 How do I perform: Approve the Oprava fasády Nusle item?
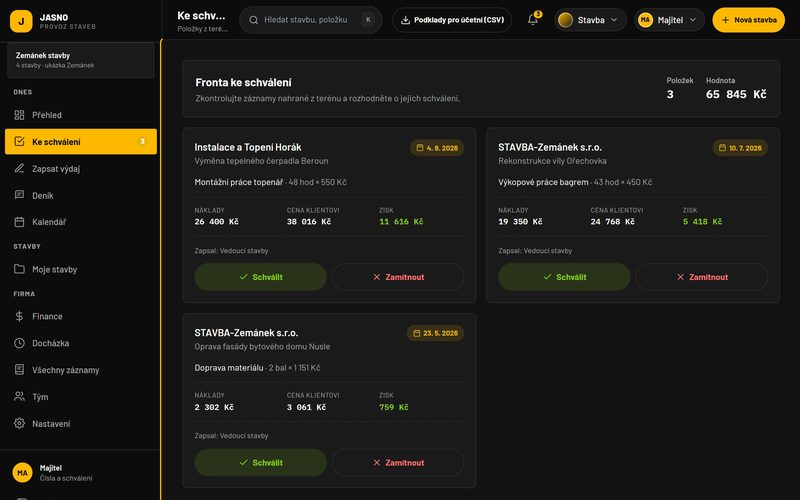[260, 462]
